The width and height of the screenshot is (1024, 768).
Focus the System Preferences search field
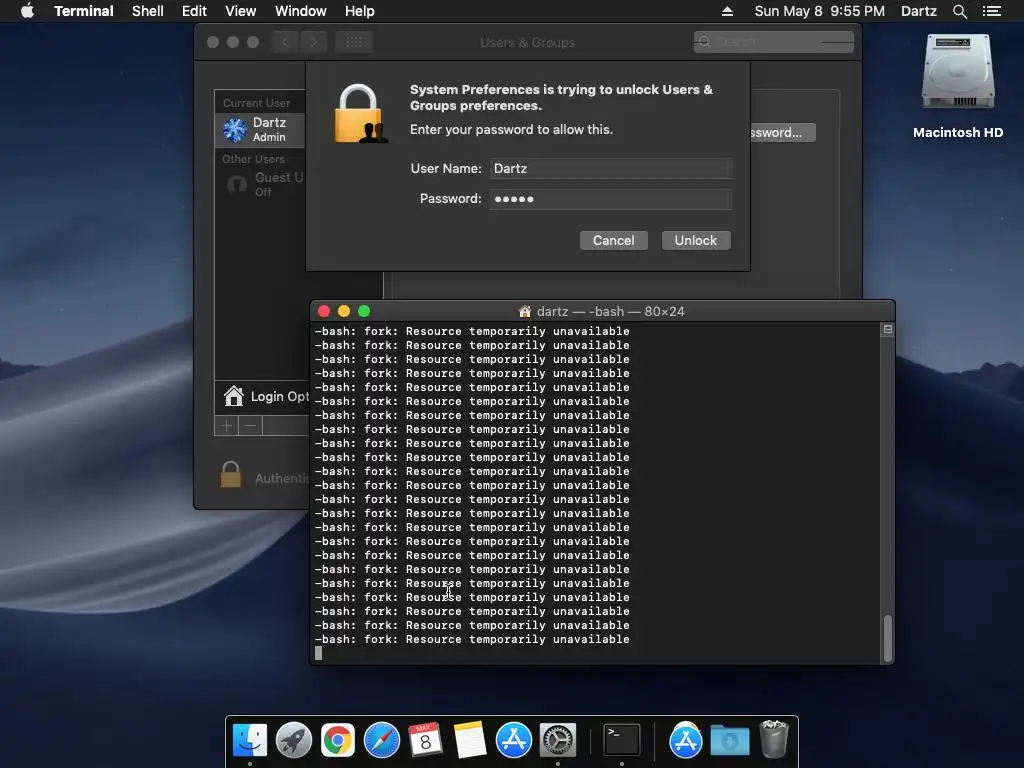pos(774,42)
